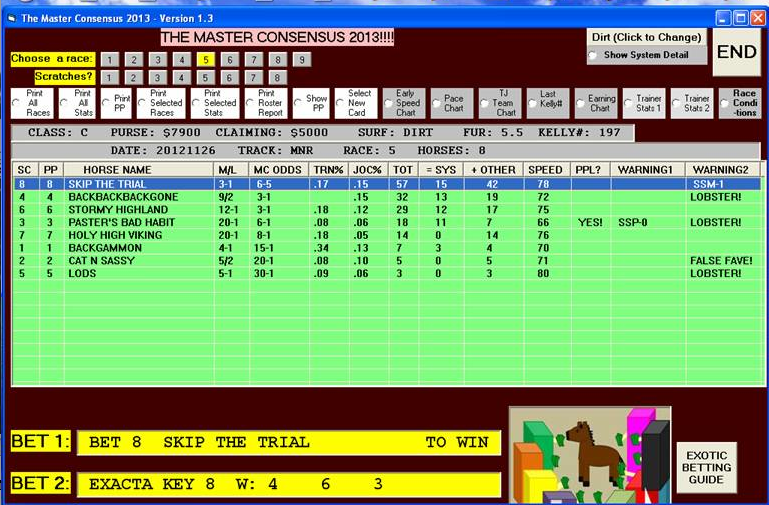Choose race number 7
Image resolution: width=769 pixels, height=505 pixels.
click(253, 60)
